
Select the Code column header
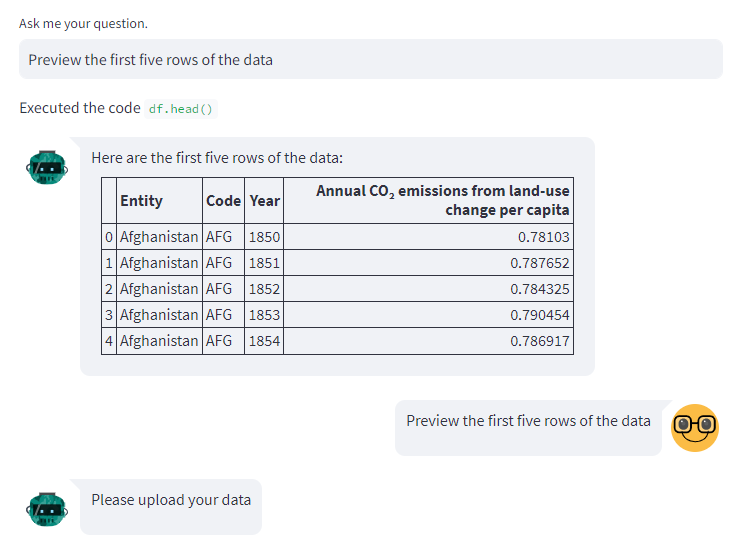[x=223, y=201]
